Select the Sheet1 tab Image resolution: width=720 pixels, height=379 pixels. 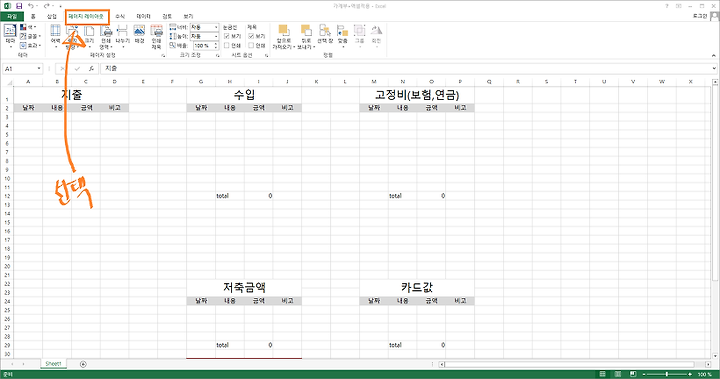pos(53,364)
